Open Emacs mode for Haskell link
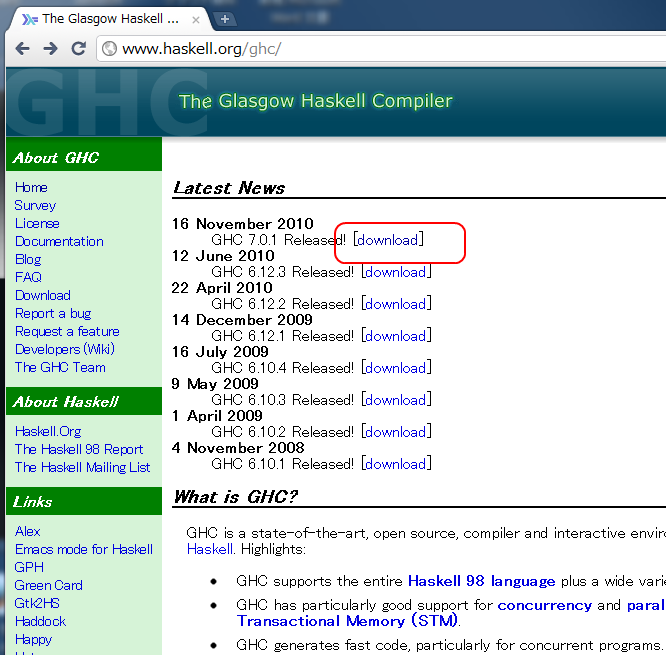 pyautogui.click(x=84, y=549)
